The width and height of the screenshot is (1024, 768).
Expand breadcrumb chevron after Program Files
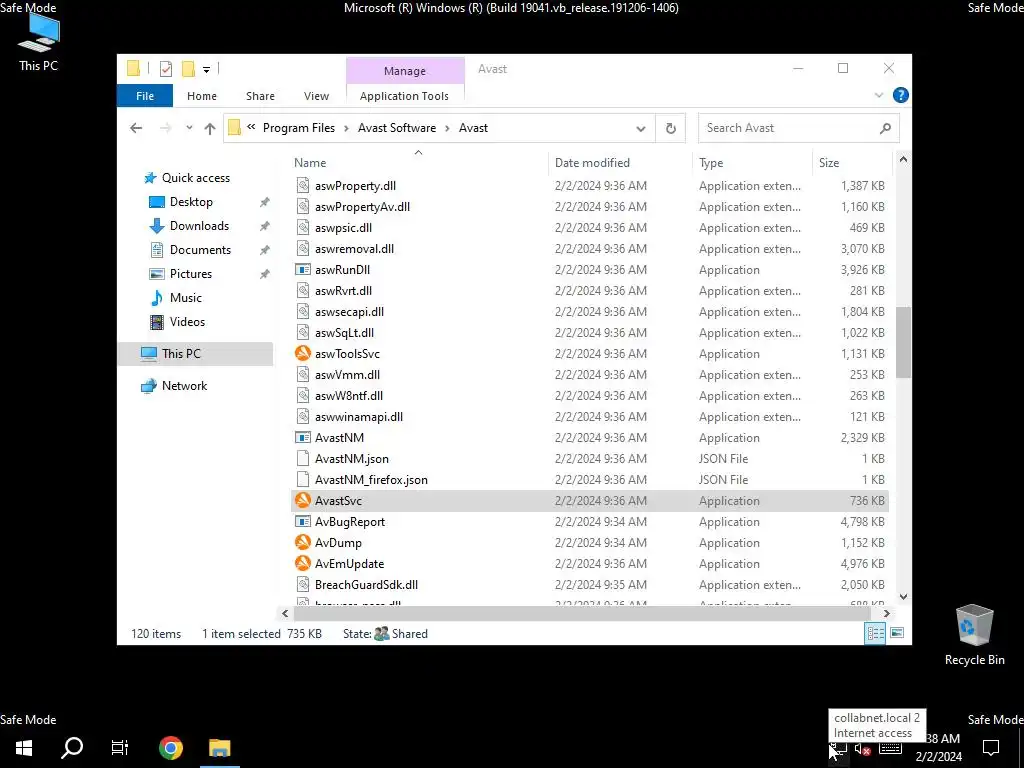click(346, 128)
